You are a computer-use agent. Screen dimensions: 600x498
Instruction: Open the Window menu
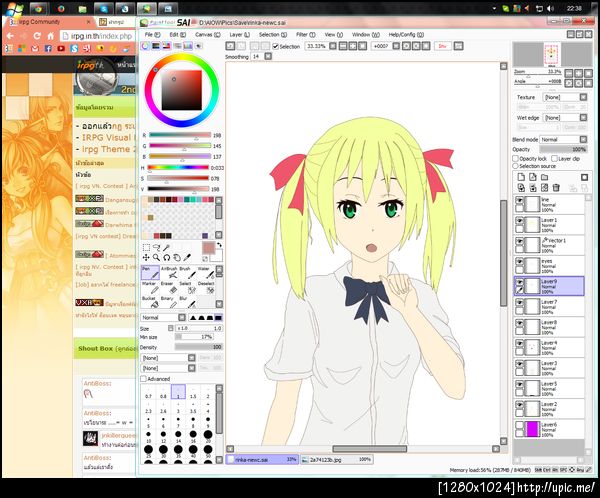pos(365,34)
